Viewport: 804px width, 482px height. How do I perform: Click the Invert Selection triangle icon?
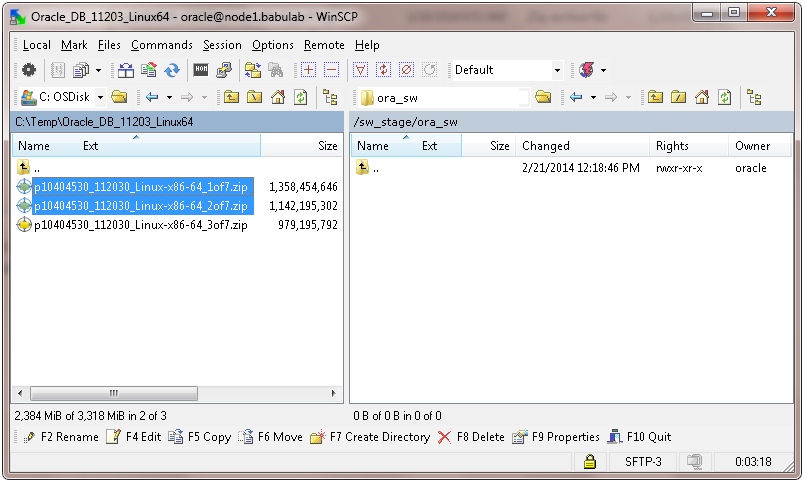coord(360,70)
